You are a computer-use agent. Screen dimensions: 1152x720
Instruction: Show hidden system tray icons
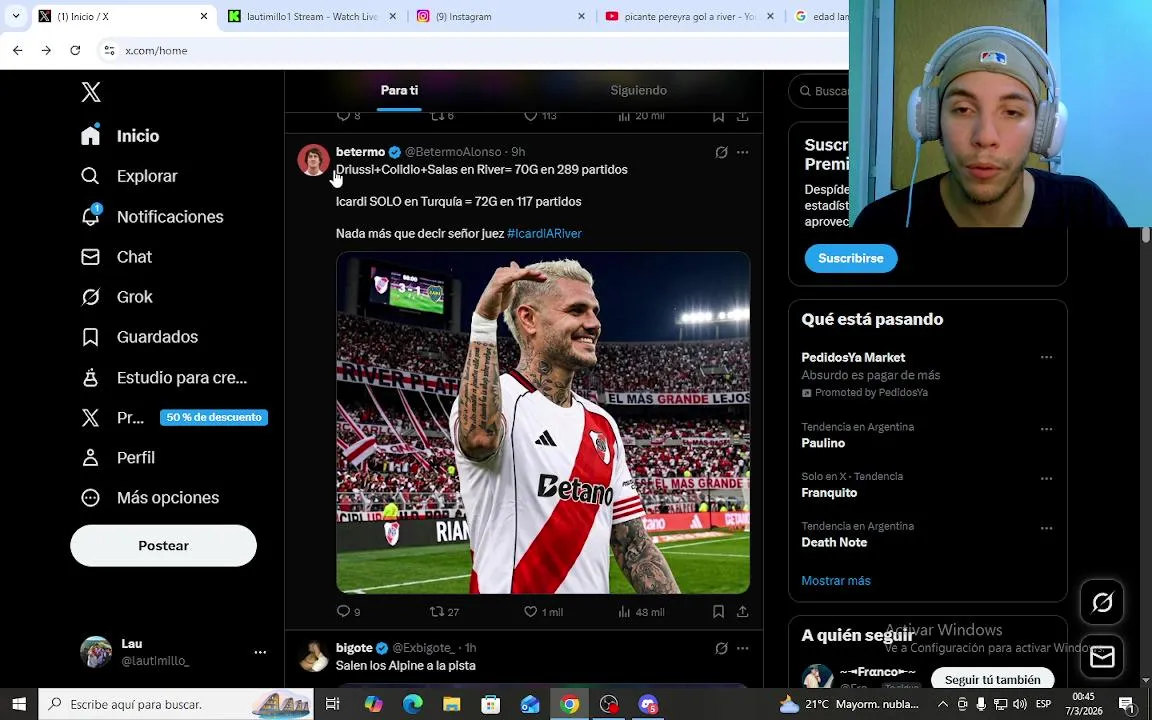click(943, 705)
